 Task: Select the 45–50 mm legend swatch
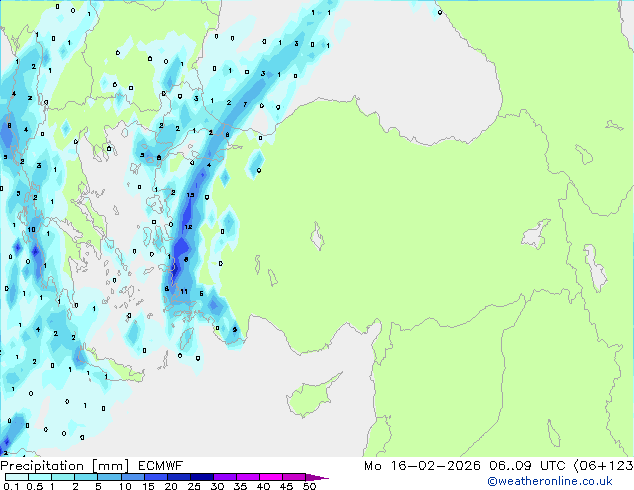[294, 477]
